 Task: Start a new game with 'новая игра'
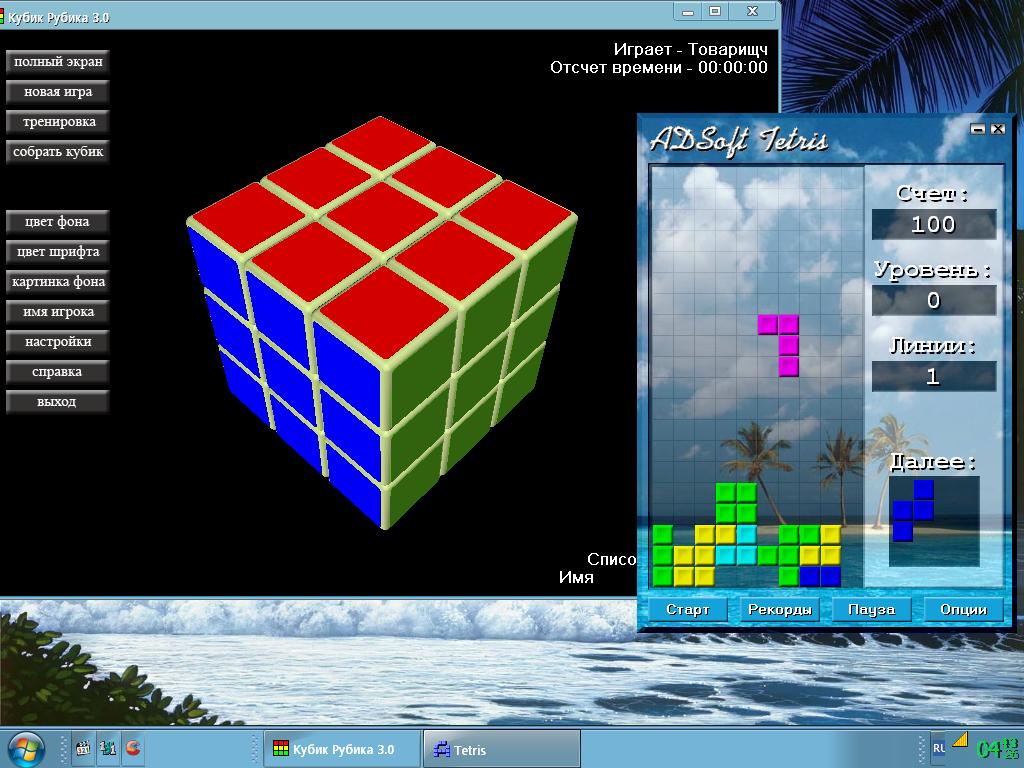[x=57, y=92]
